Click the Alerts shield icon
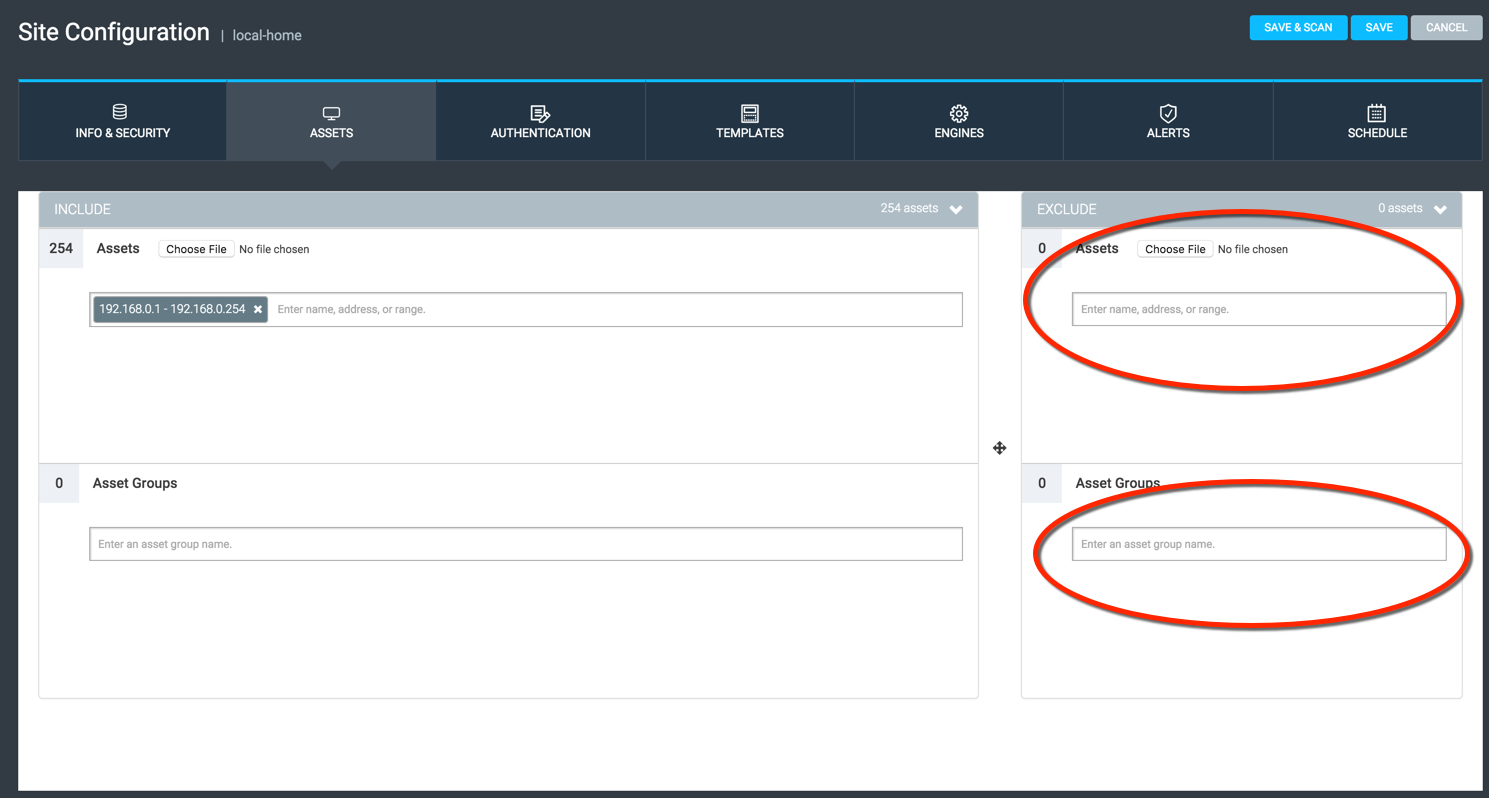The width and height of the screenshot is (1489, 798). coord(1168,113)
